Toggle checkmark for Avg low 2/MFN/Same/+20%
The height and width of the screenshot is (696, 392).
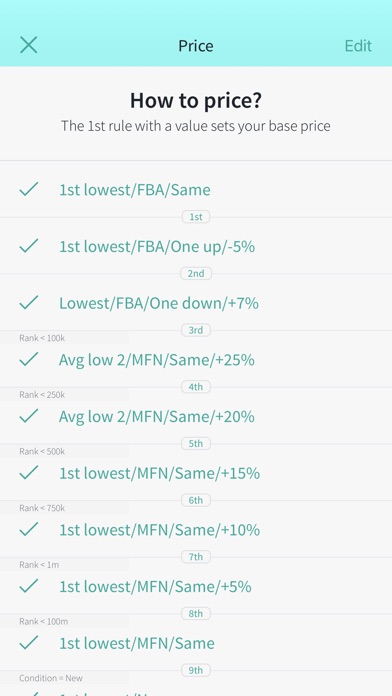(x=29, y=416)
